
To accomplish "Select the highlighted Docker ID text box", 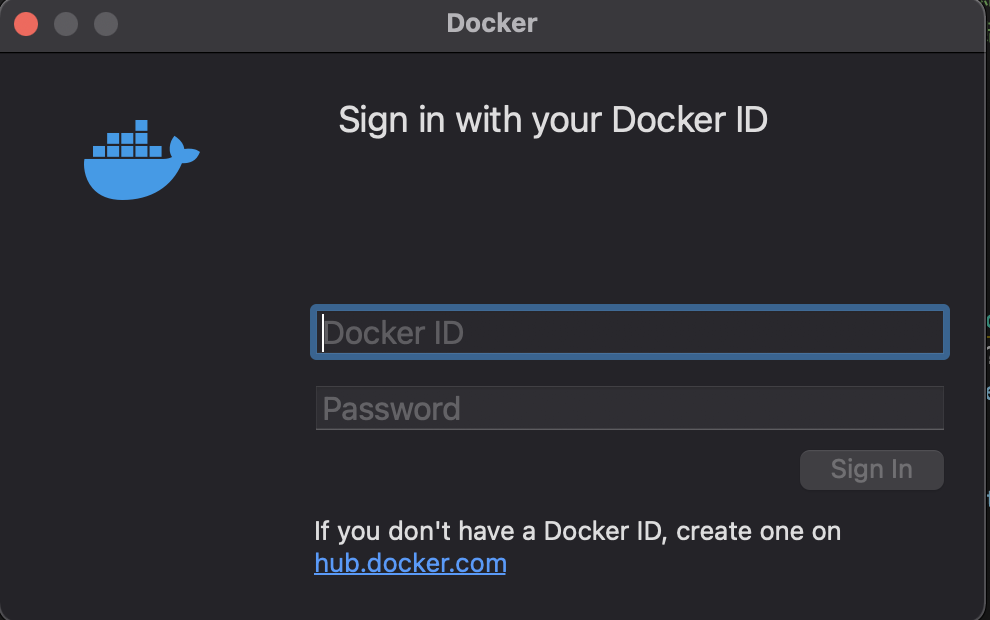I will pyautogui.click(x=628, y=332).
